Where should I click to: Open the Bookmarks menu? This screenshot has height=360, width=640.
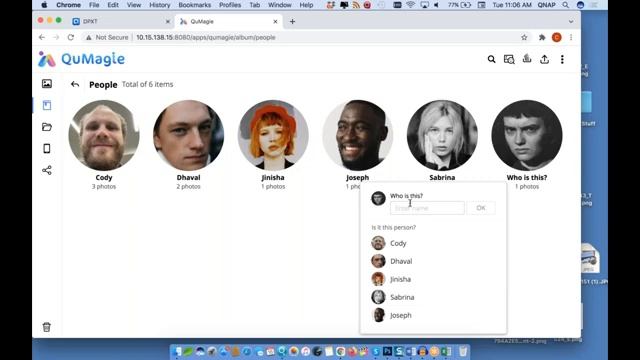195,5
